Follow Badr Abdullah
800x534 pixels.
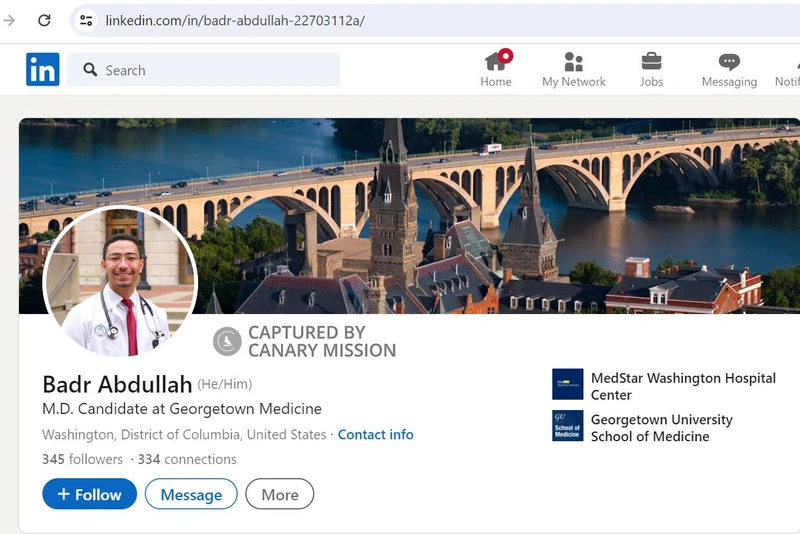[x=89, y=494]
